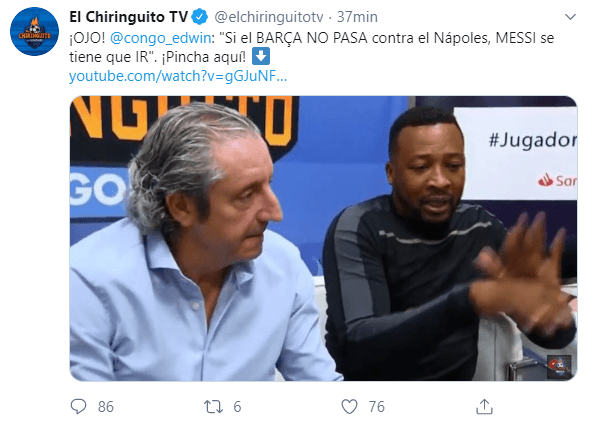This screenshot has height=425, width=593.
Task: Retweet this El Chiringuito post
Action: pos(213,407)
